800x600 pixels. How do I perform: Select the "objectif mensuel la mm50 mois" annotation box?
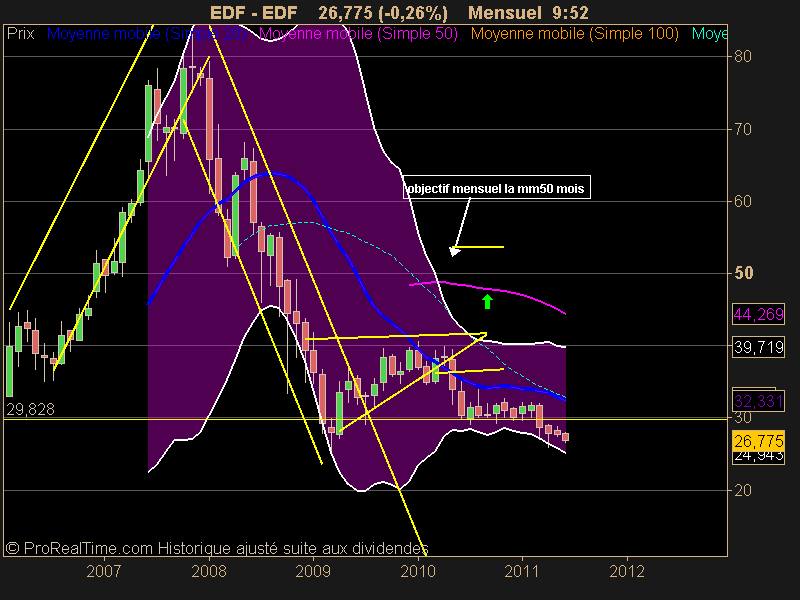(x=497, y=188)
